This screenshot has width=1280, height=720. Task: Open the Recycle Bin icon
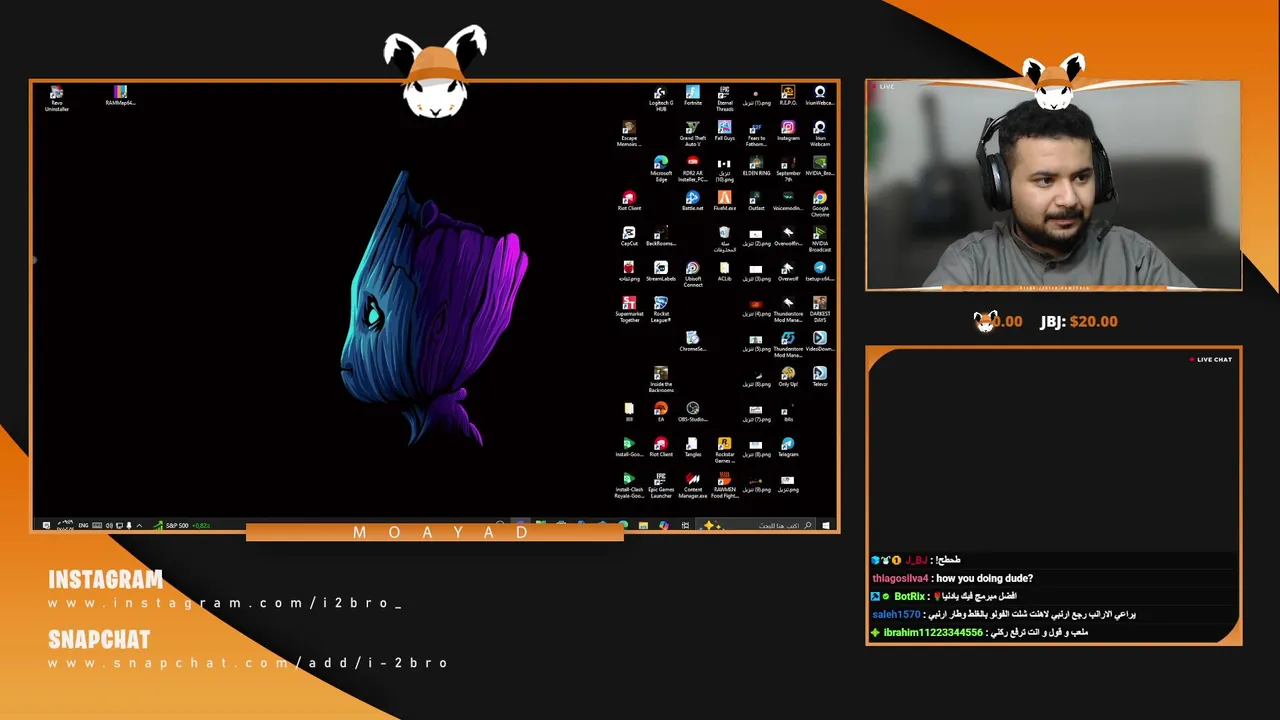[x=725, y=238]
